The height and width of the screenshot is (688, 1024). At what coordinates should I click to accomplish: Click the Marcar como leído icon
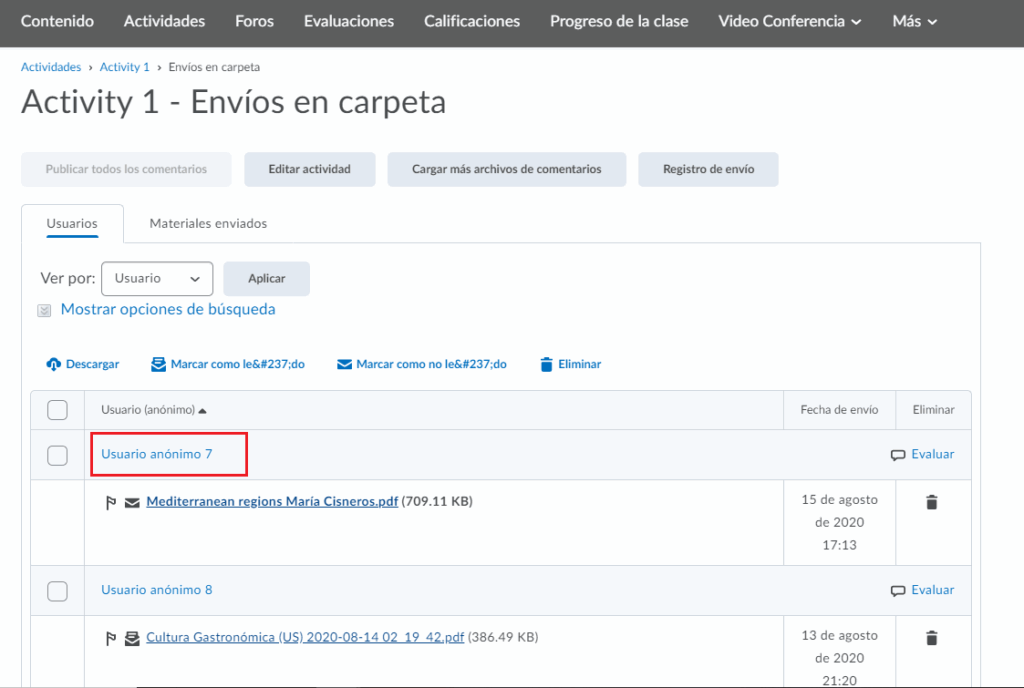coord(158,365)
